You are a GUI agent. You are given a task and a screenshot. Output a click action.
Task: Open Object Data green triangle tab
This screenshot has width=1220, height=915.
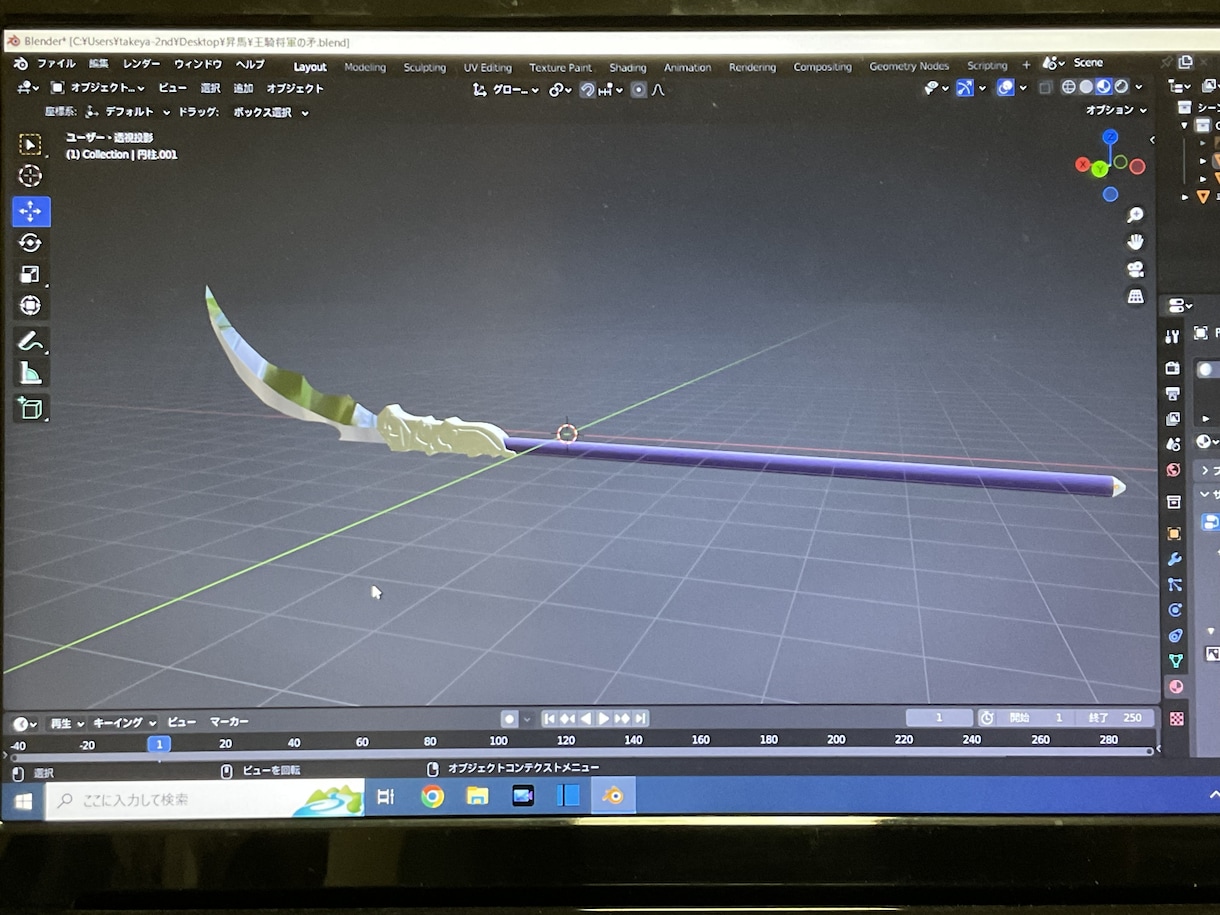point(1175,660)
